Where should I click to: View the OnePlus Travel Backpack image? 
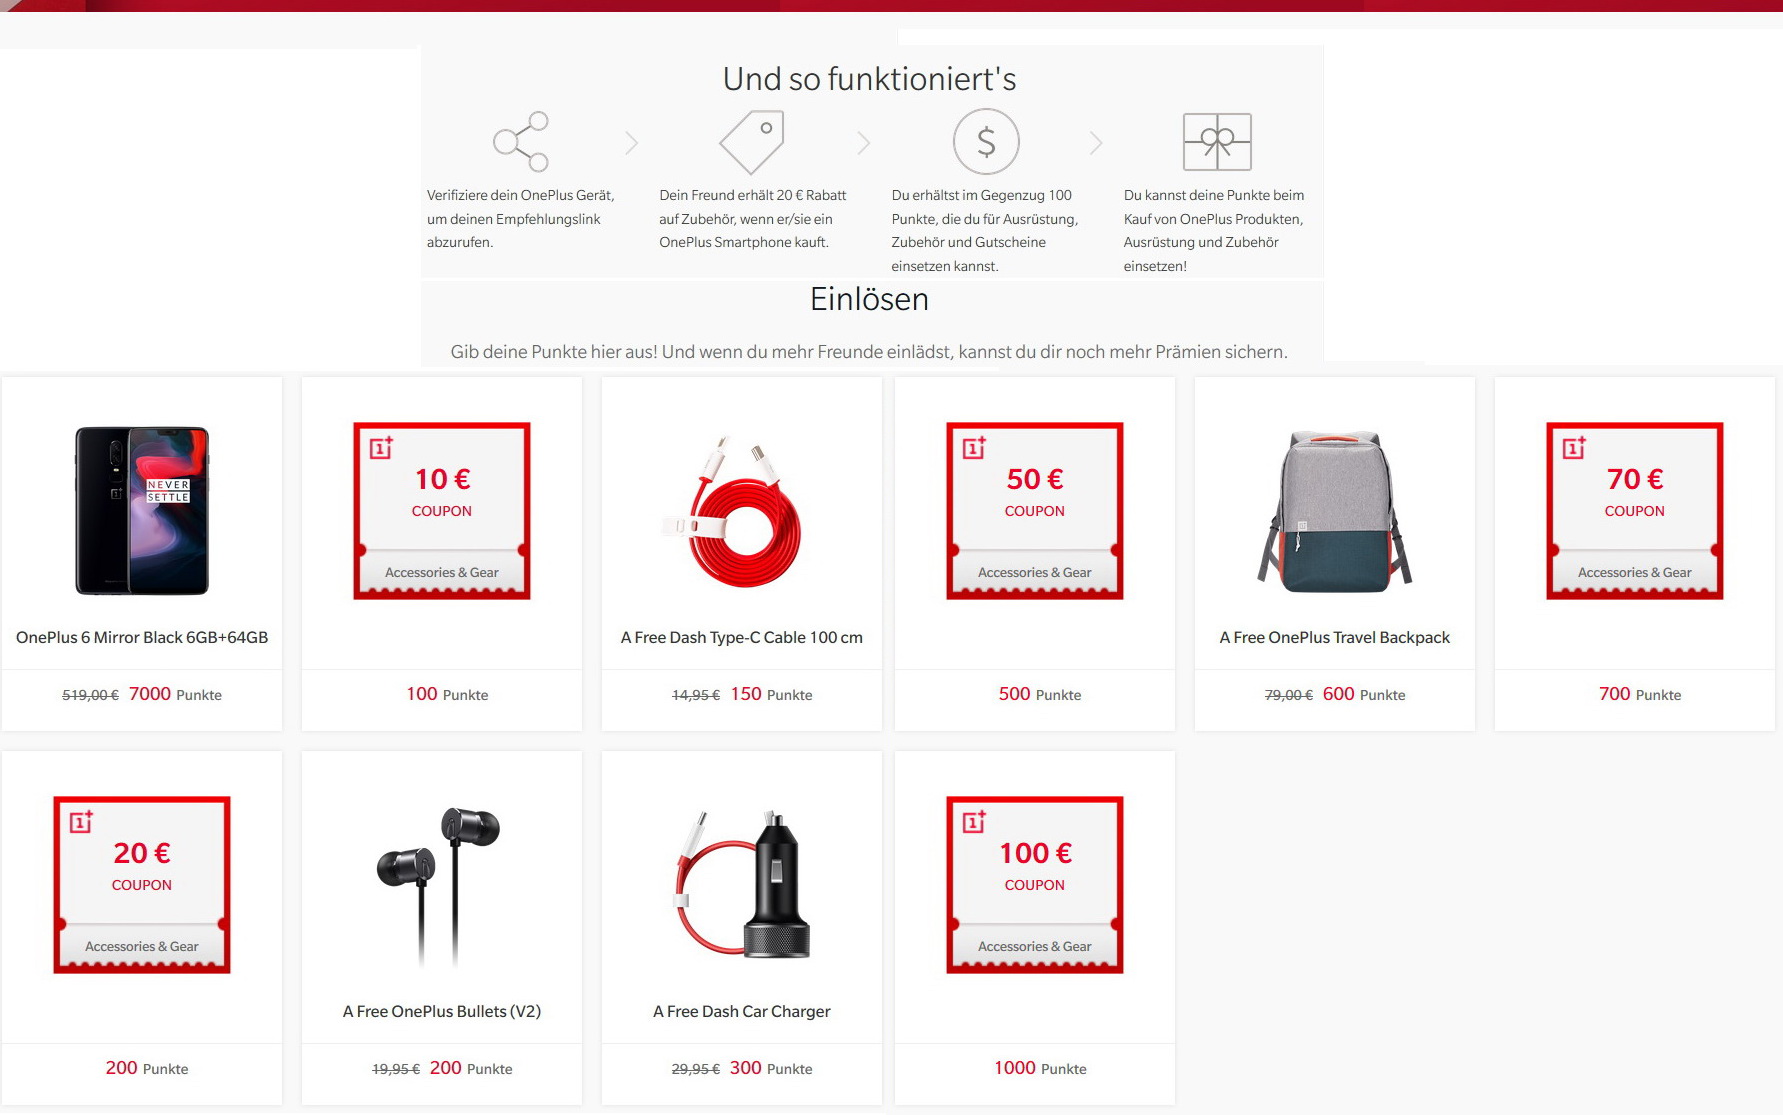(x=1335, y=511)
